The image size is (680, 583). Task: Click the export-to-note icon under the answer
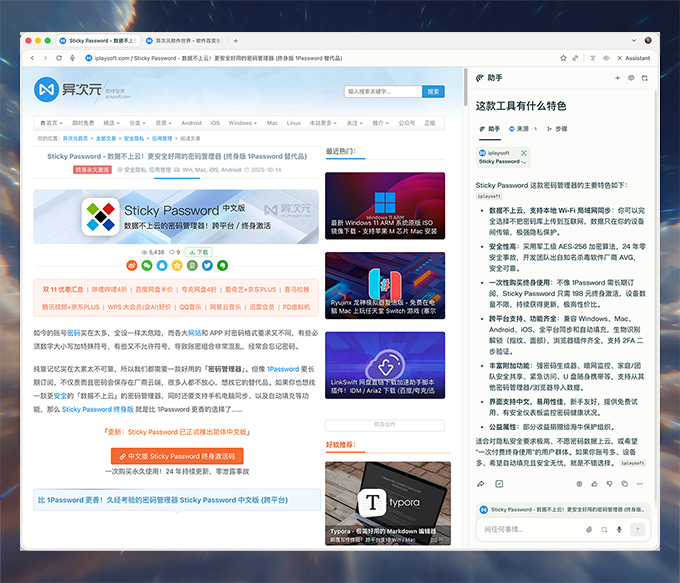click(x=499, y=484)
